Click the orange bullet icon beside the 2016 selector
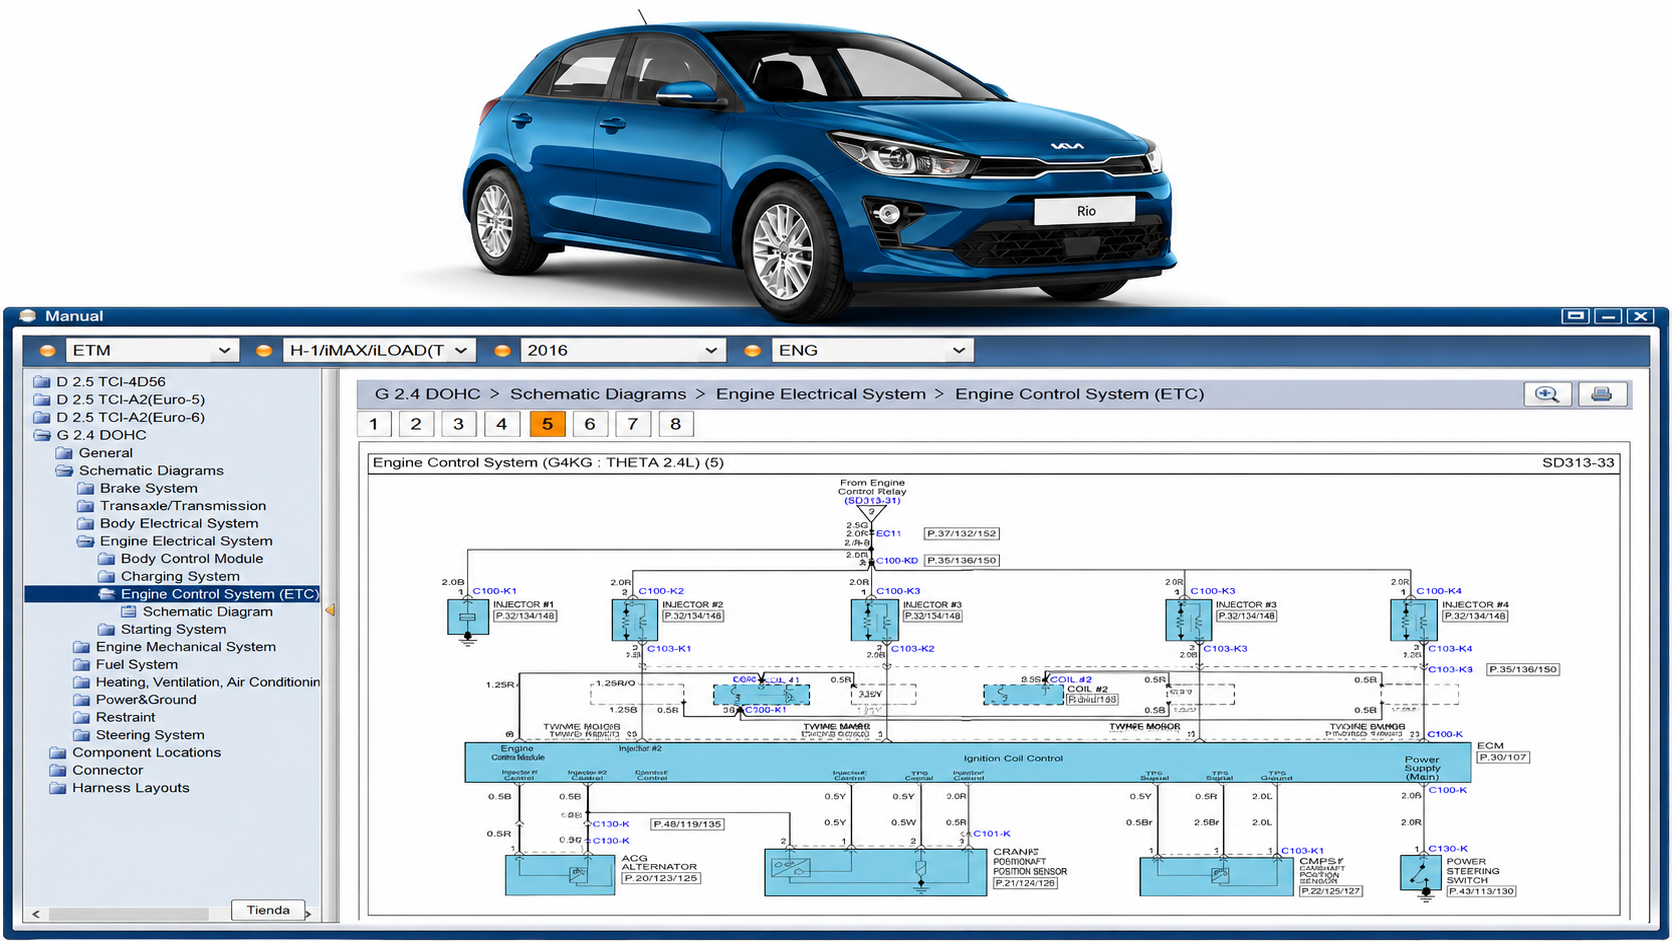The image size is (1672, 941). click(502, 351)
